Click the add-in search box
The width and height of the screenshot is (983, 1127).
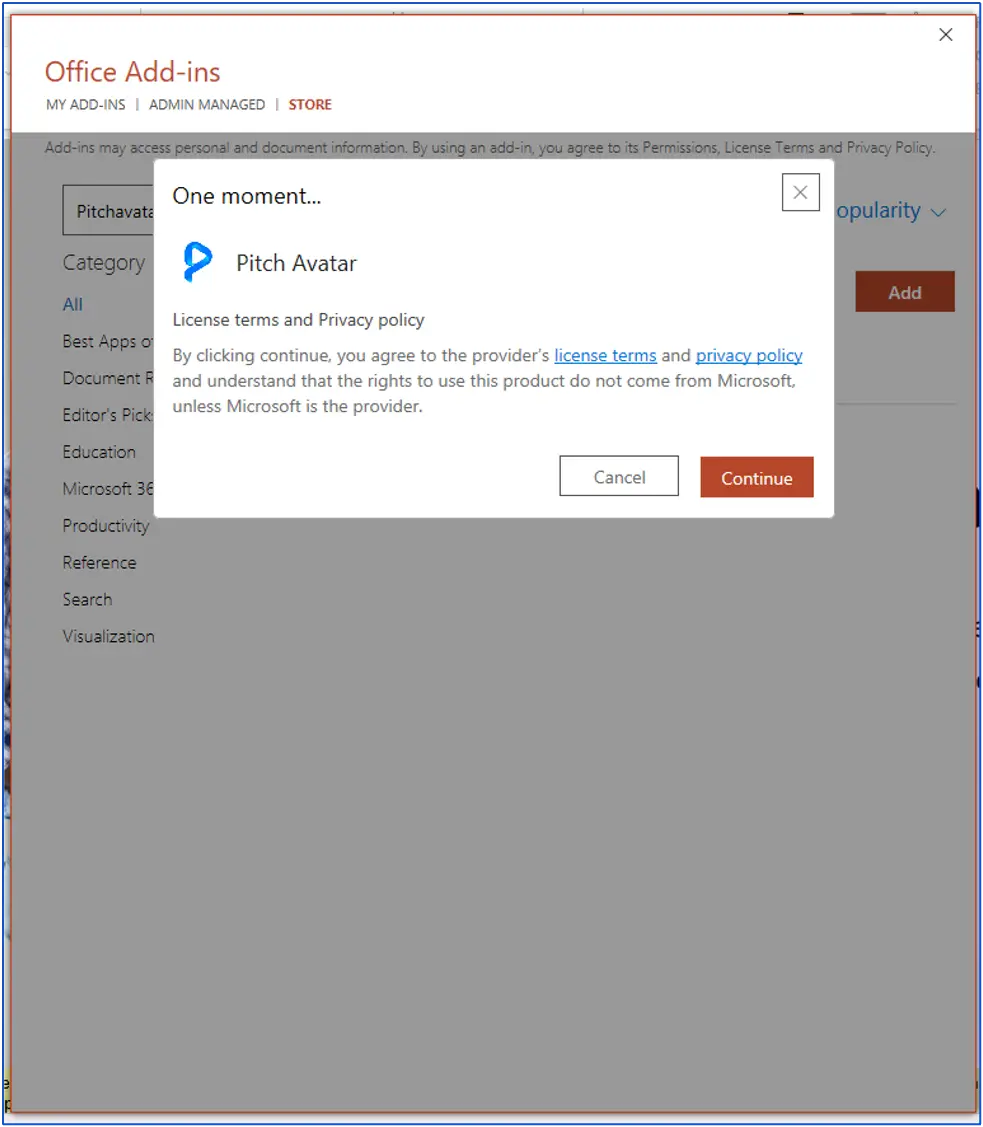[110, 212]
